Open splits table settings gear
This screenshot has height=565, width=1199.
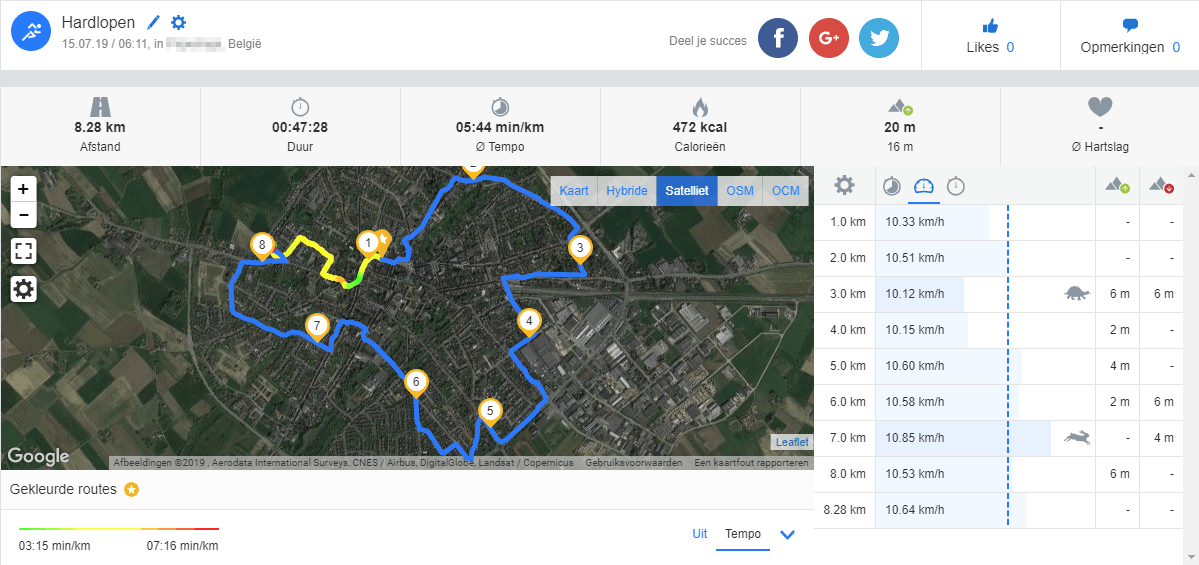coord(845,185)
